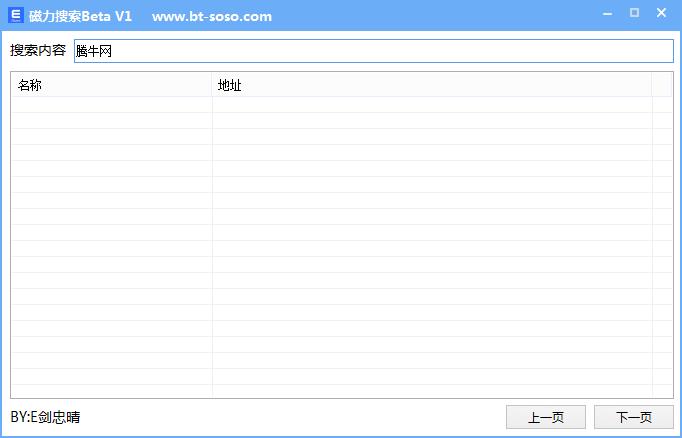Click www.bt-soso.com in the title bar
The height and width of the screenshot is (438, 682).
[x=211, y=17]
